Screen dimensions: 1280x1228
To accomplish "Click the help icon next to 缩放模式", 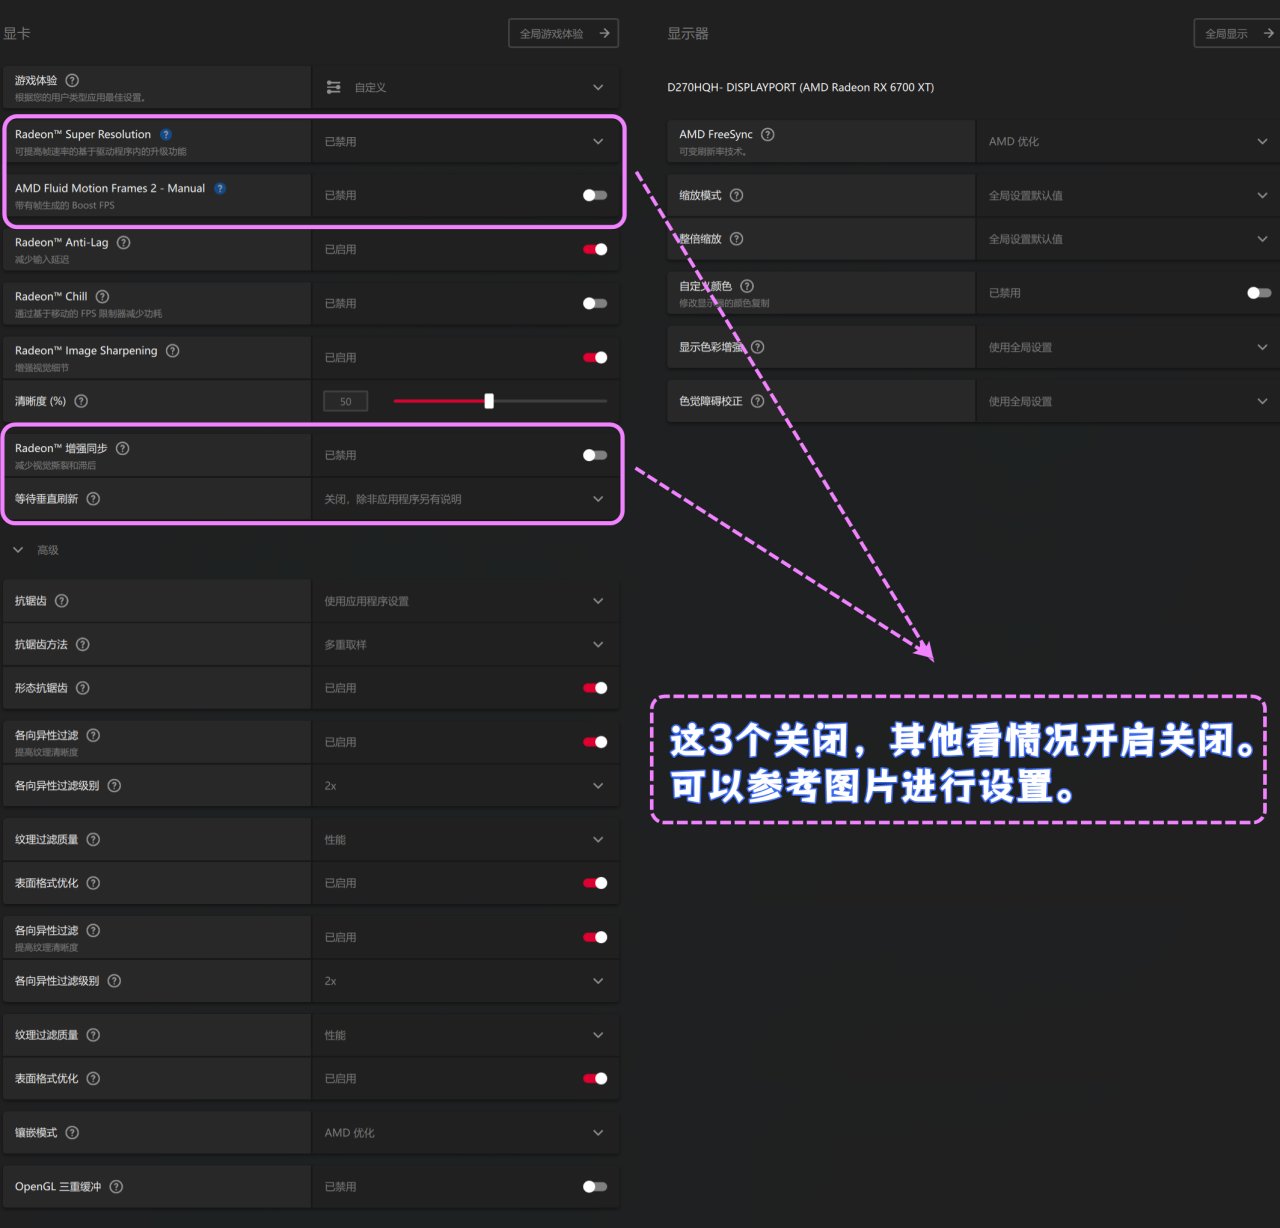I will (737, 195).
